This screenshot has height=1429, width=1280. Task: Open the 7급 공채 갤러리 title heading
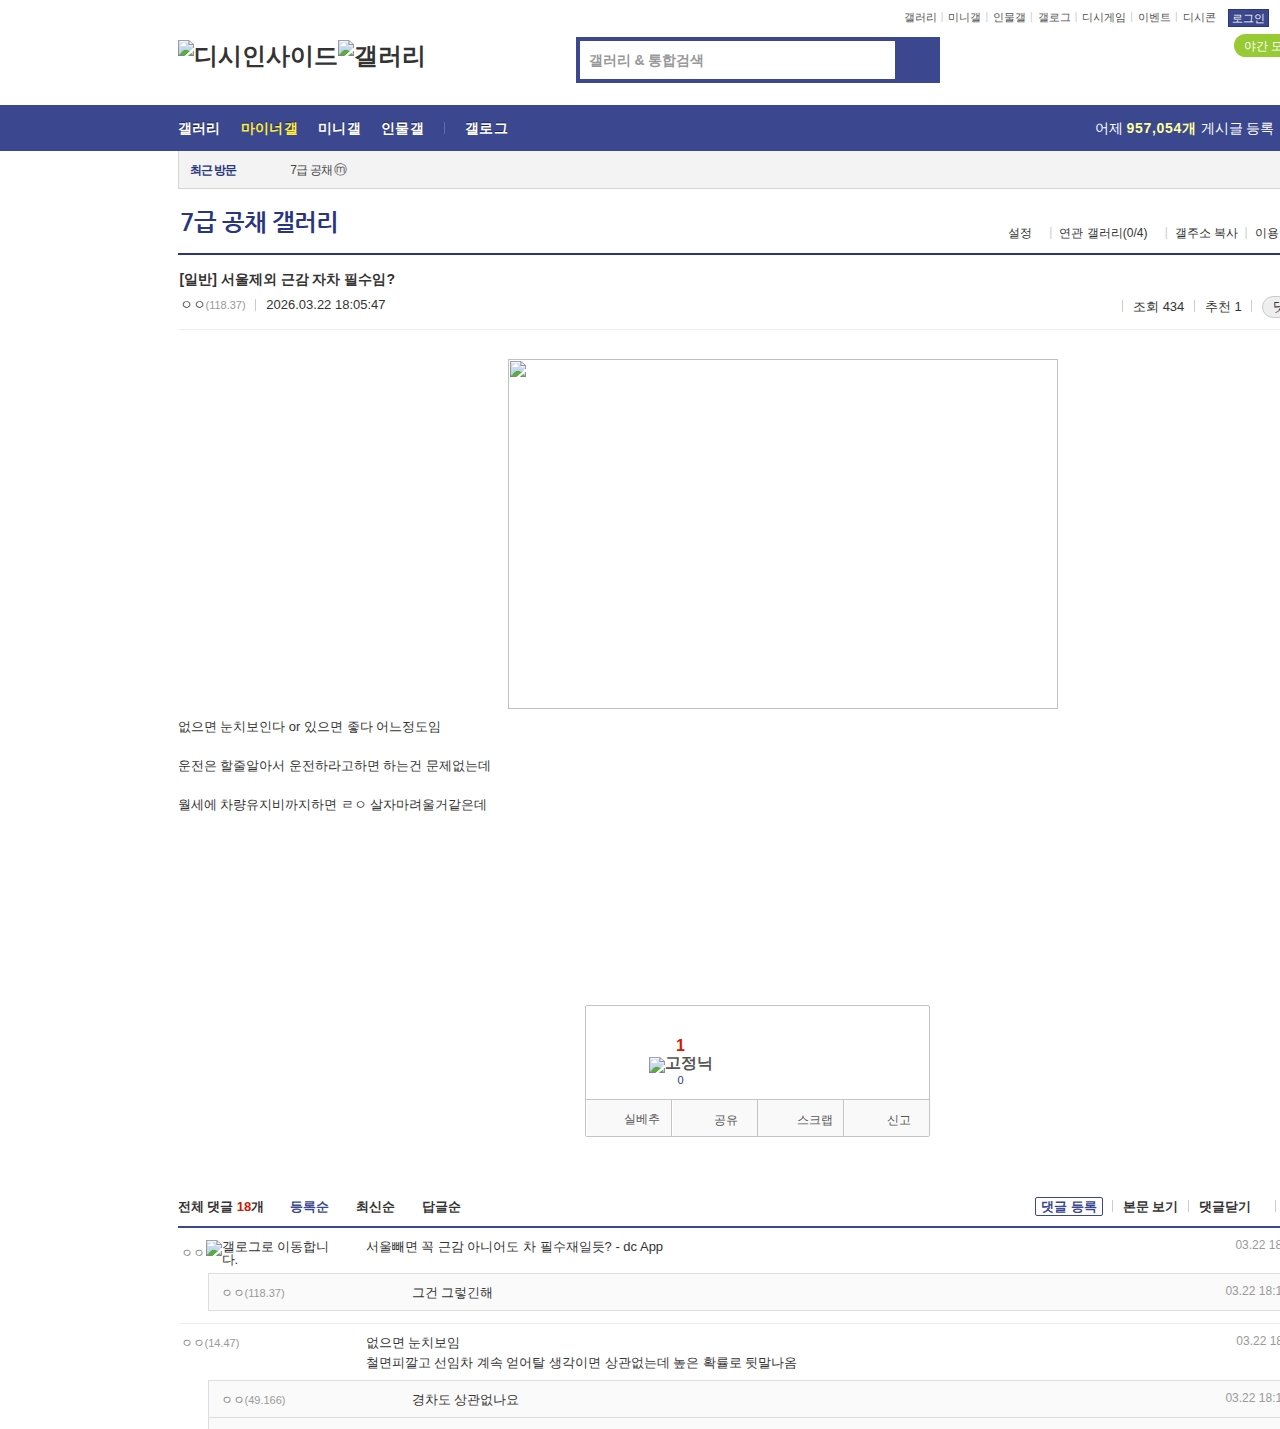click(x=259, y=222)
